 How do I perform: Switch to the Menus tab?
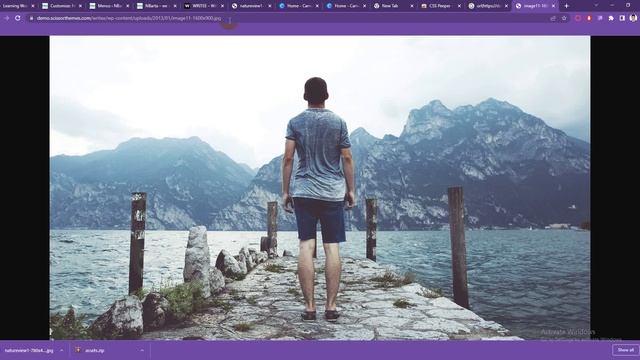109,6
